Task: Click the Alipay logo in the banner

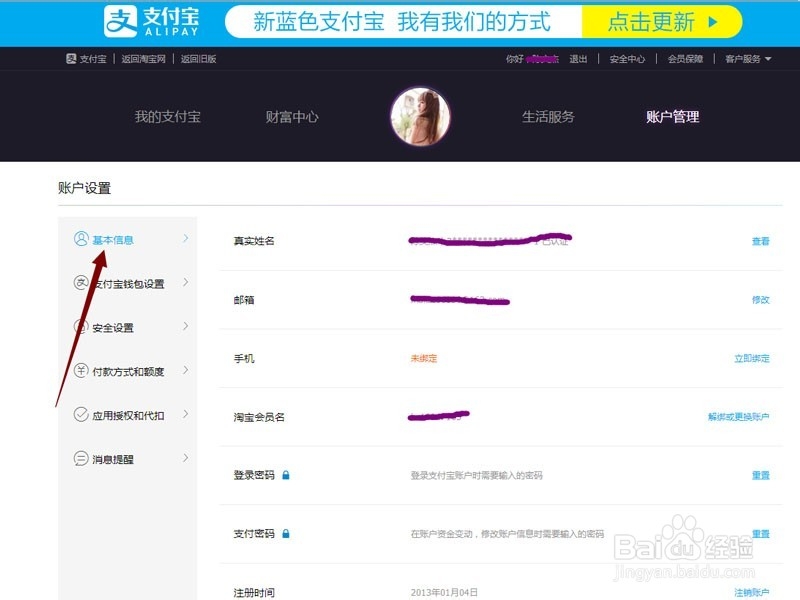Action: (152, 21)
